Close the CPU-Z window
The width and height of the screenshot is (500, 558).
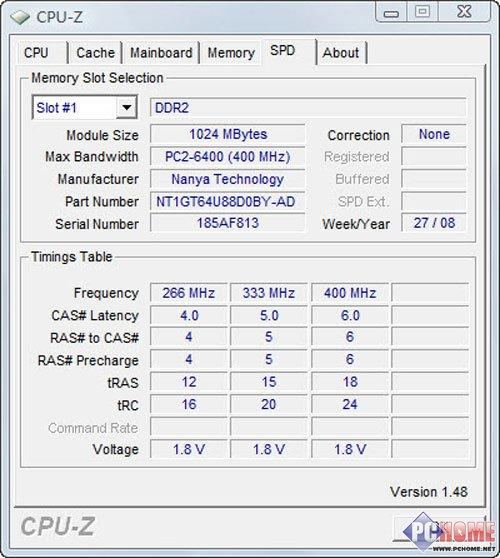[464, 12]
